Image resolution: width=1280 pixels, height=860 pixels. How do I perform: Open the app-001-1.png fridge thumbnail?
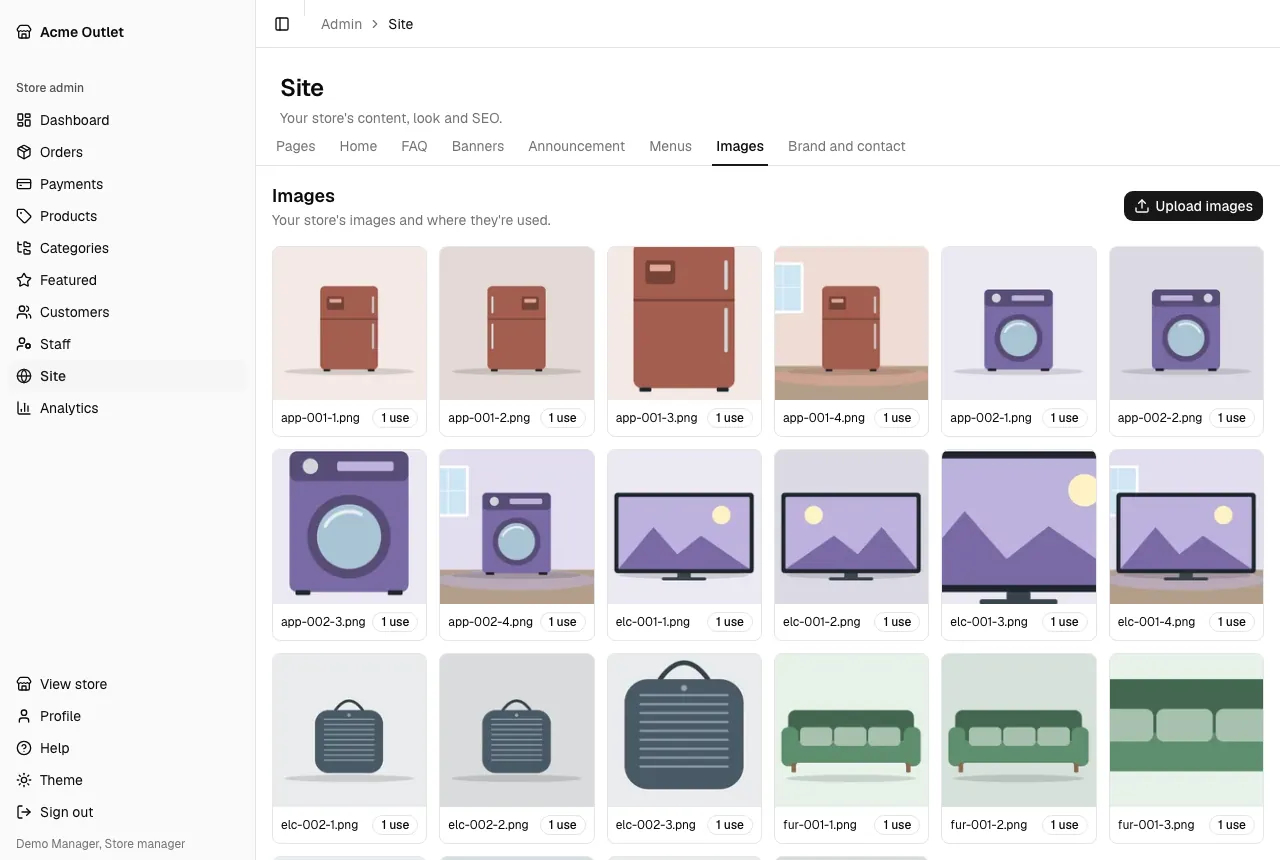349,323
